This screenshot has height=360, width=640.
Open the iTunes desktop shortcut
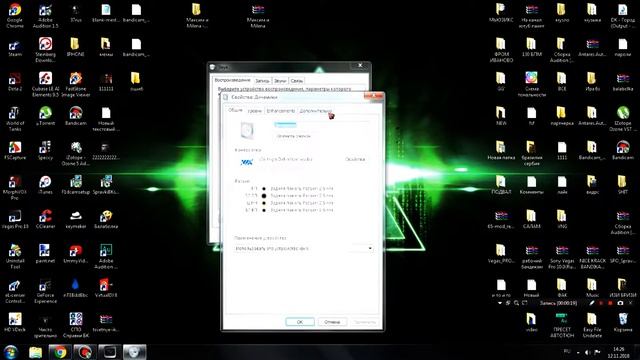click(x=45, y=184)
